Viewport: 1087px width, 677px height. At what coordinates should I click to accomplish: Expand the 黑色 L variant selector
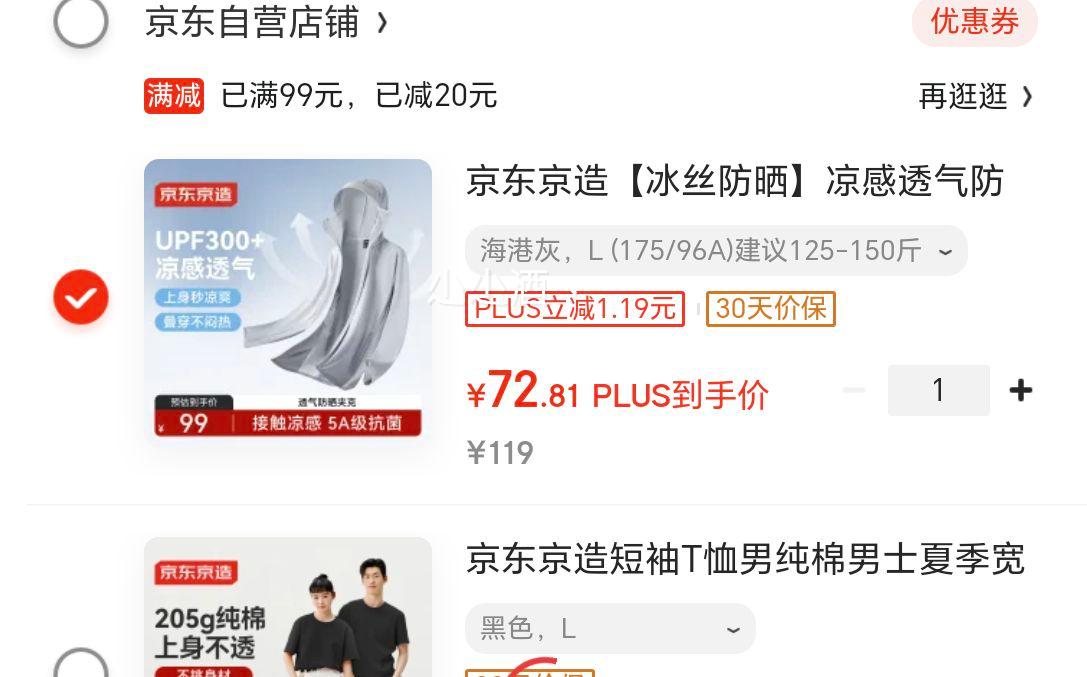click(610, 628)
